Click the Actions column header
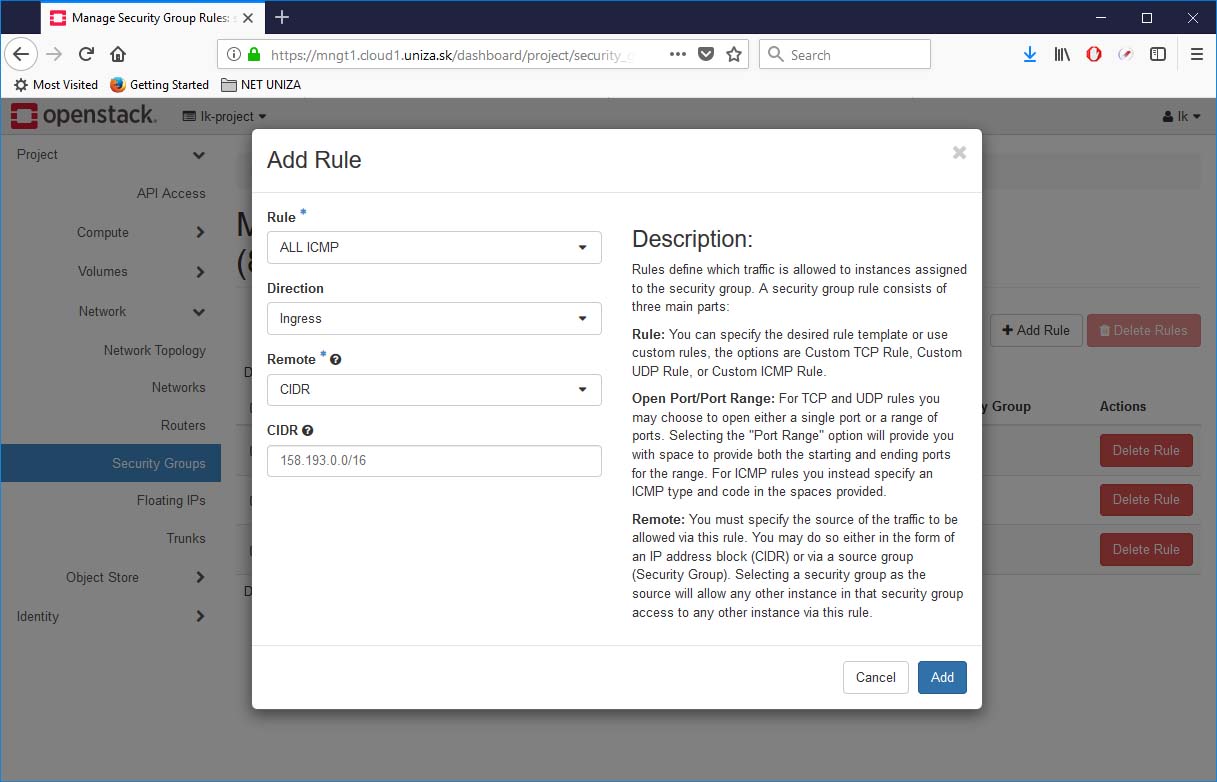 click(x=1123, y=406)
